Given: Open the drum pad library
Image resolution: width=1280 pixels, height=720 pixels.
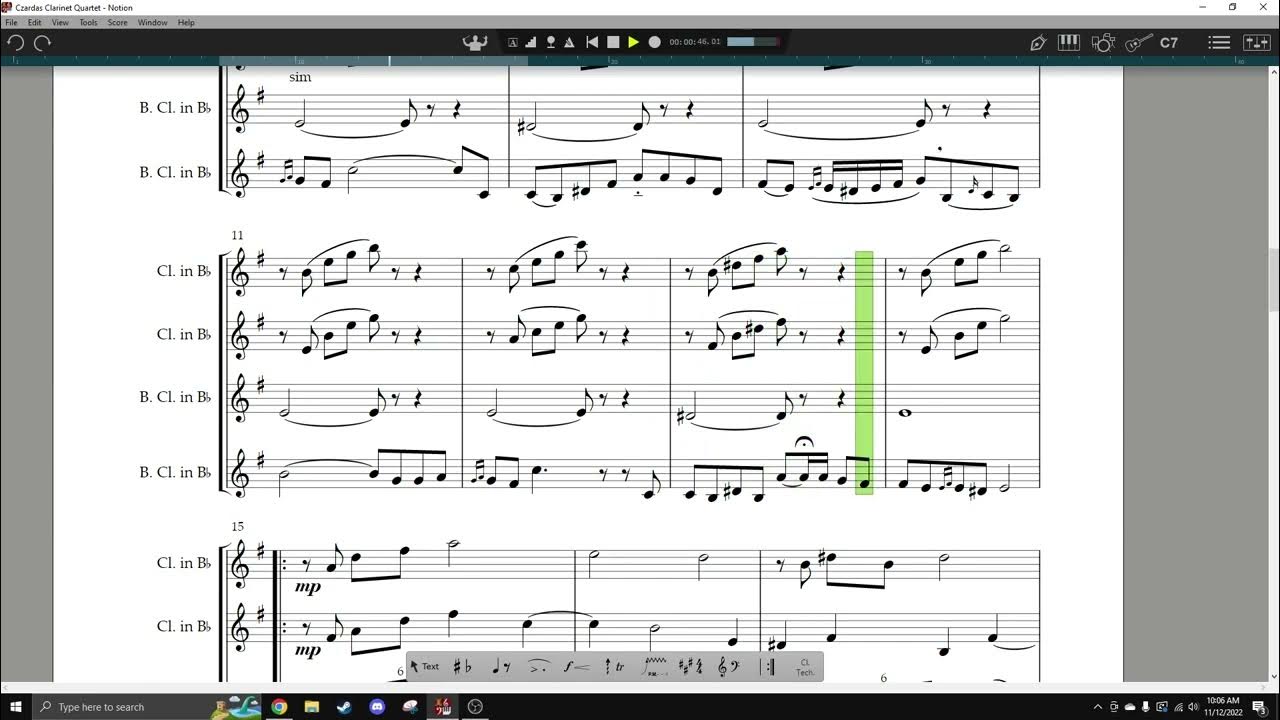Looking at the screenshot, I should 1103,42.
